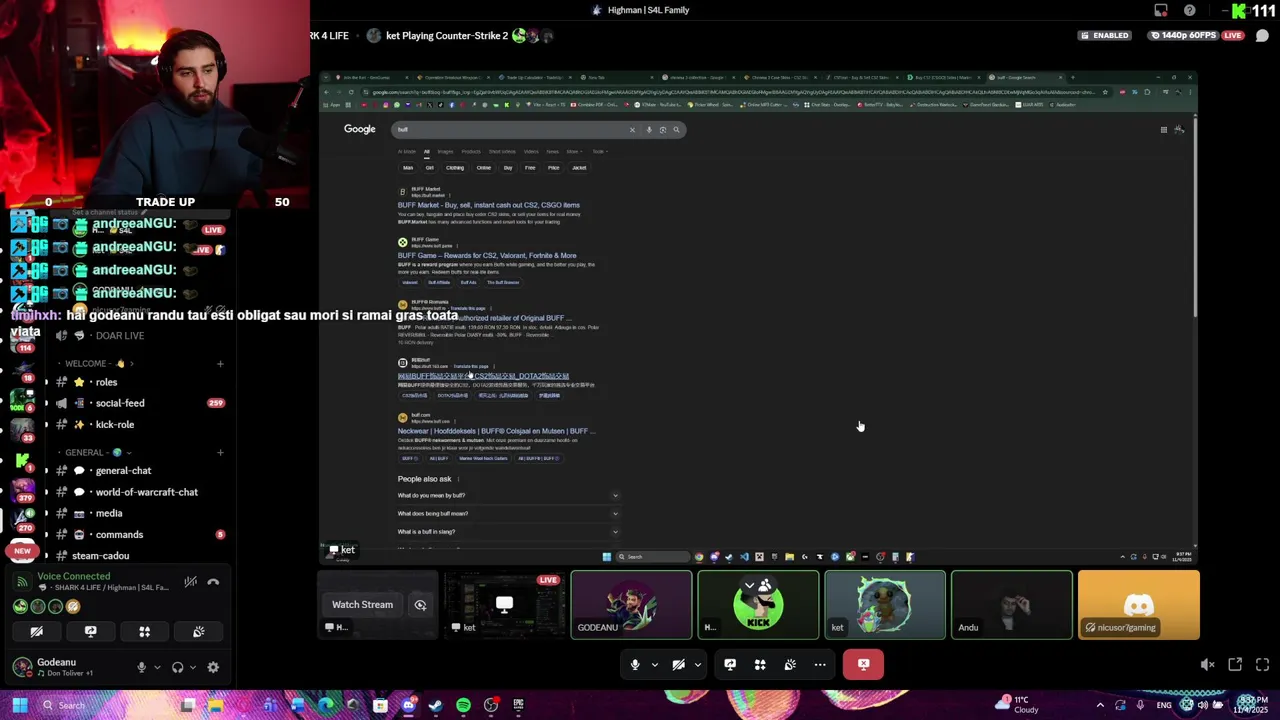Open Discord inbox icon at top right
1280x720 pixels.
[x=1161, y=10]
